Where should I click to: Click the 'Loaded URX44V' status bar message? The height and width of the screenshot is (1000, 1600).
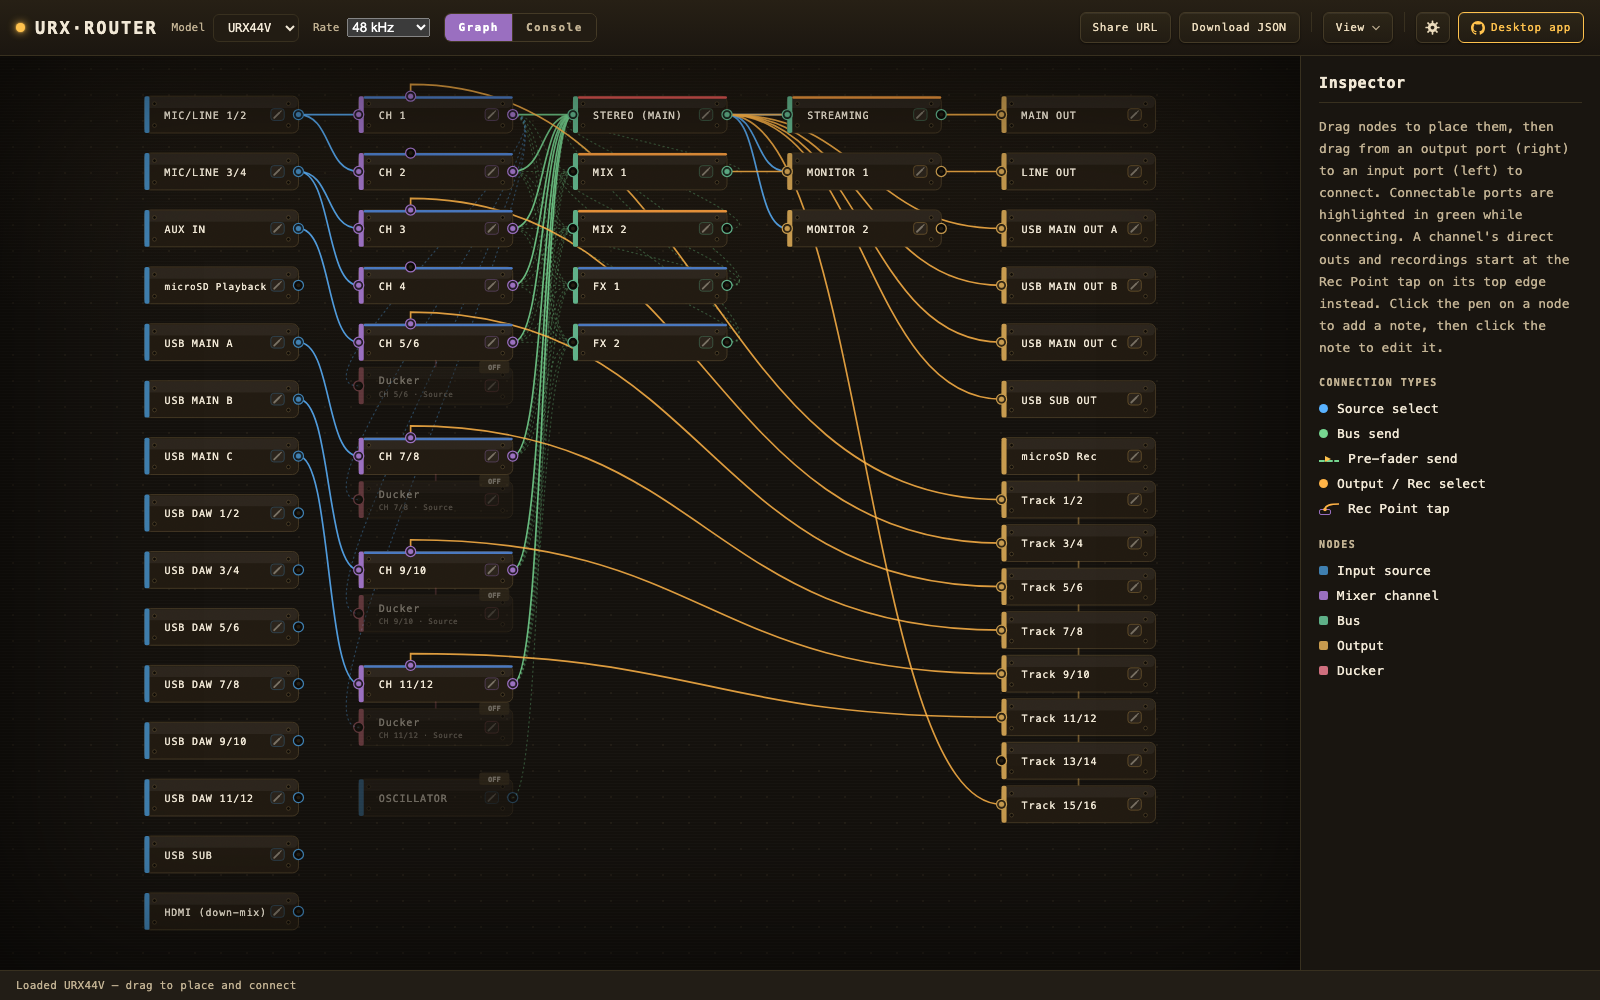(156, 985)
